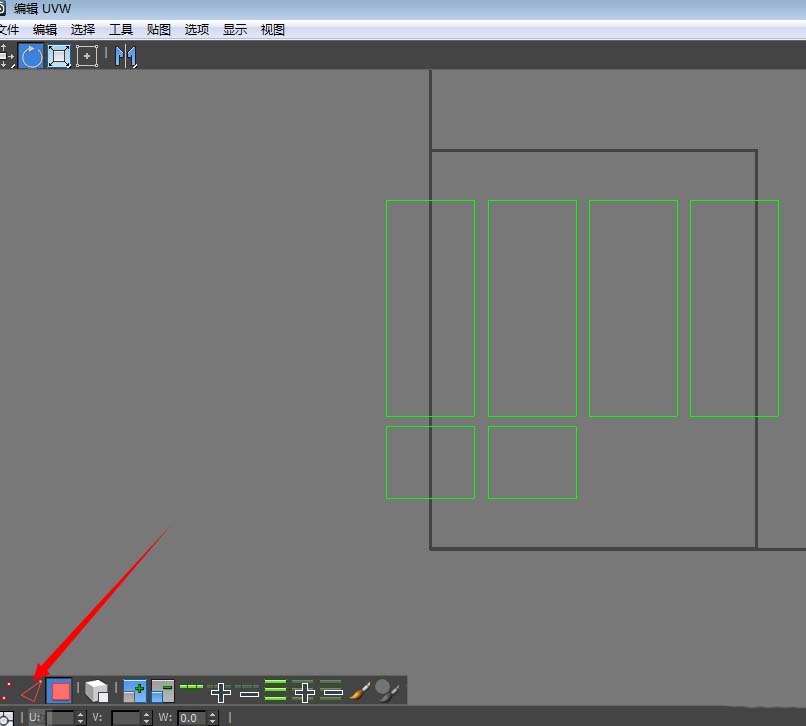
Task: Switch to Vertex sub-object mode
Action: pos(6,691)
